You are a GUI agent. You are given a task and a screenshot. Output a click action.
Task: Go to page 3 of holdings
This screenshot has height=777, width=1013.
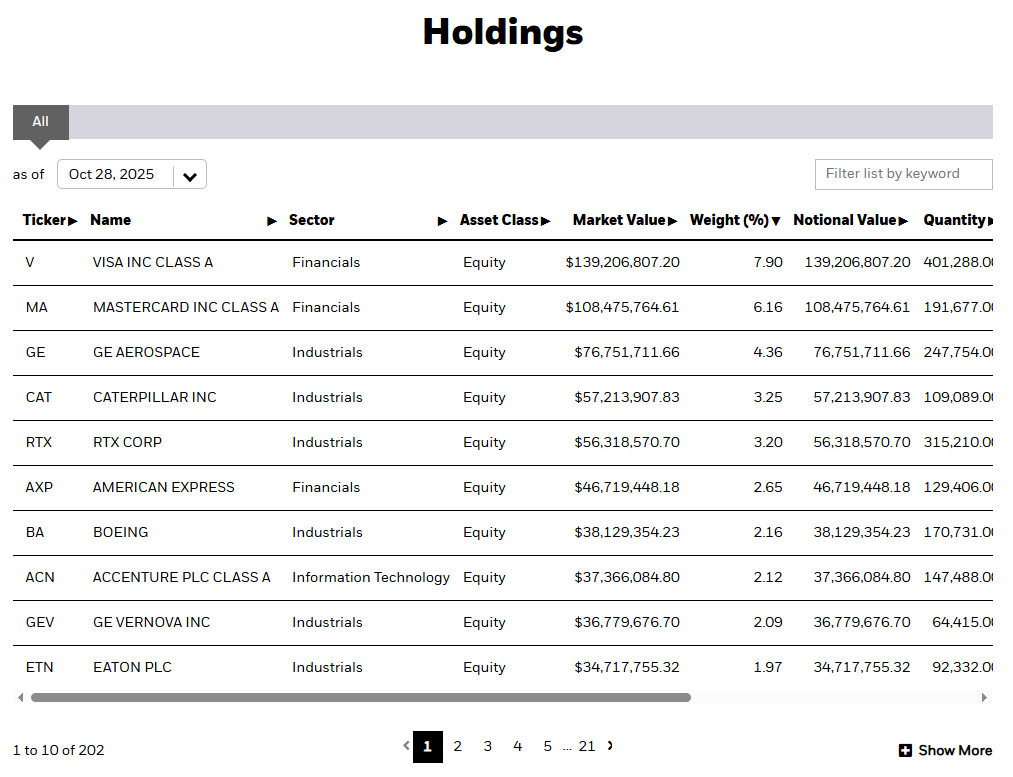tap(488, 747)
